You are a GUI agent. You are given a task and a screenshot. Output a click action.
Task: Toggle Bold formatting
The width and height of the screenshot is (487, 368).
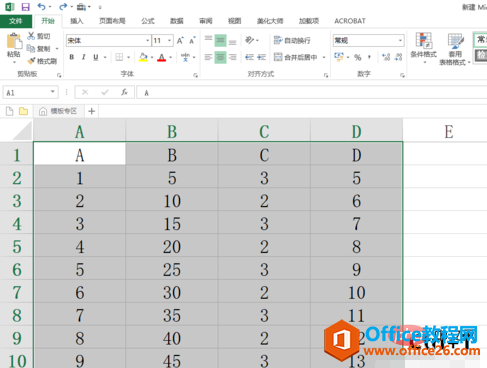[x=71, y=57]
